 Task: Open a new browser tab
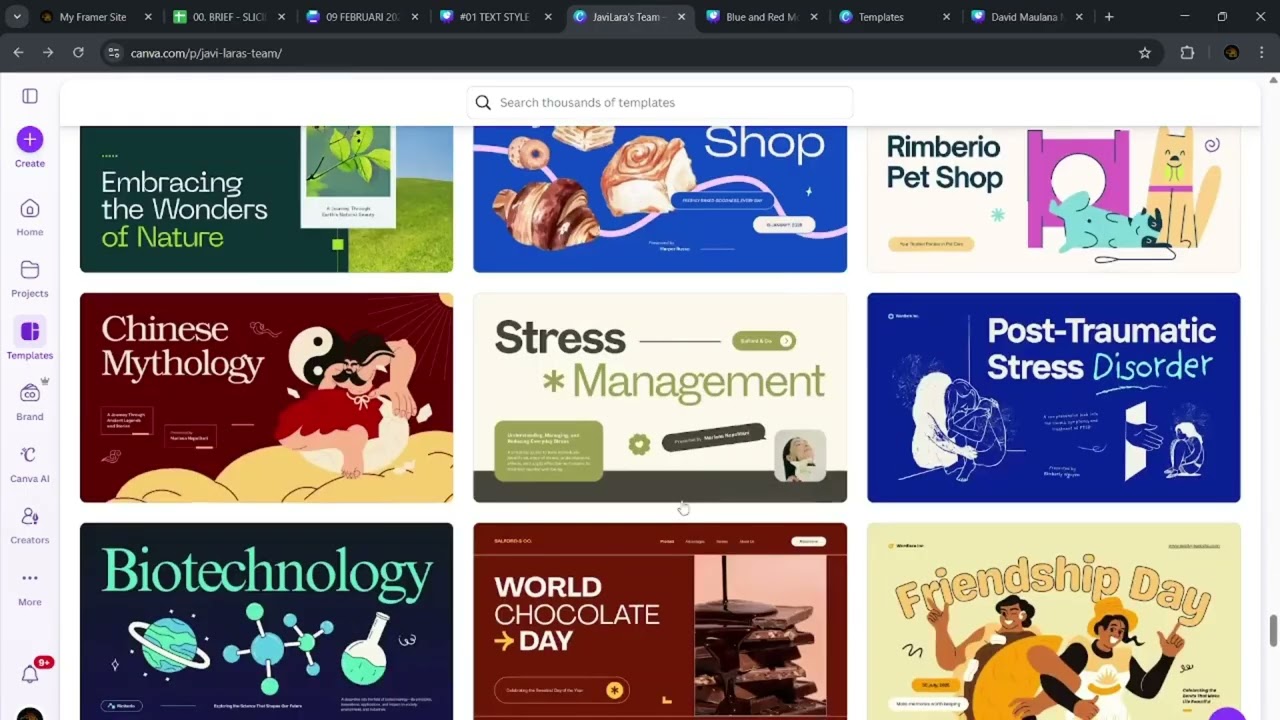pyautogui.click(x=1108, y=17)
